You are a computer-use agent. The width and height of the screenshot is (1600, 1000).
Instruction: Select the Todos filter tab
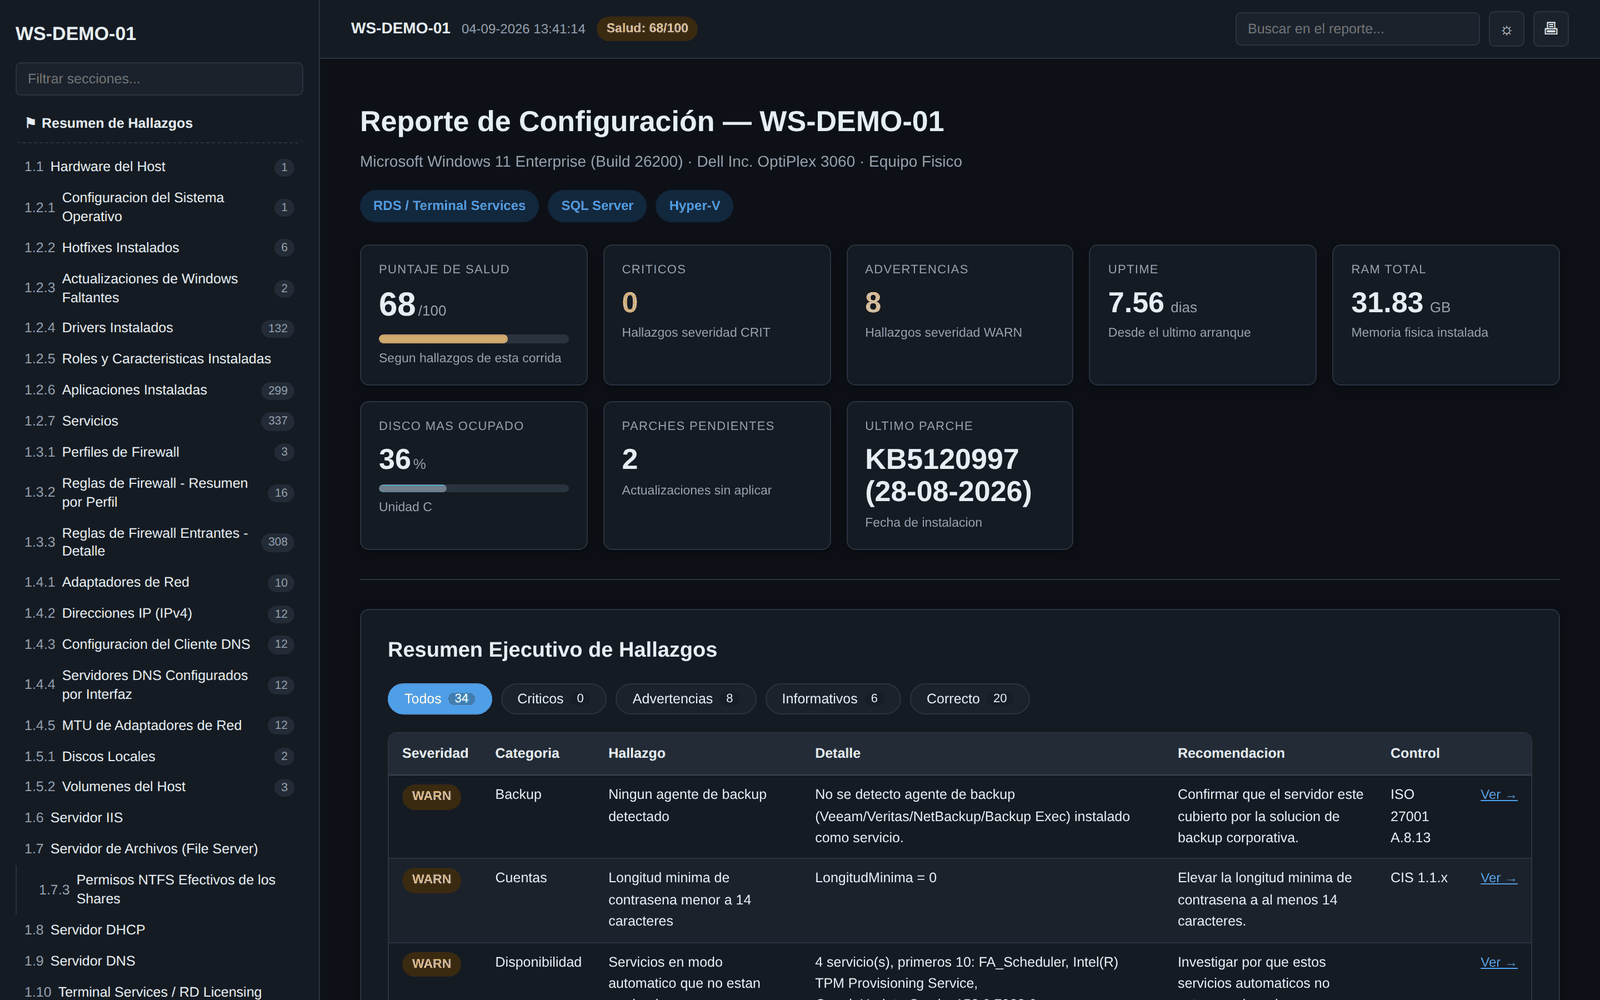439,699
